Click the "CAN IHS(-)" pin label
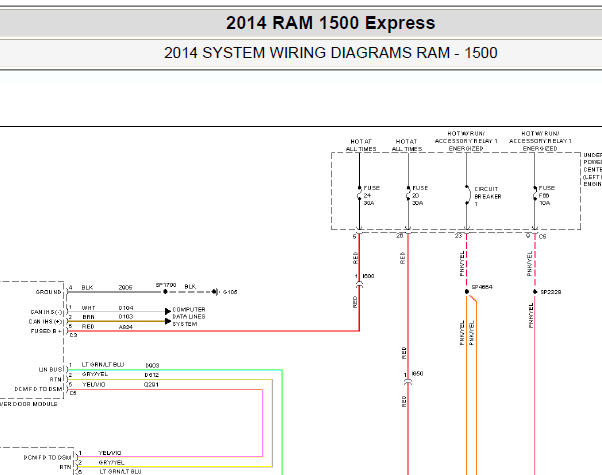This screenshot has width=602, height=475. pos(47,312)
